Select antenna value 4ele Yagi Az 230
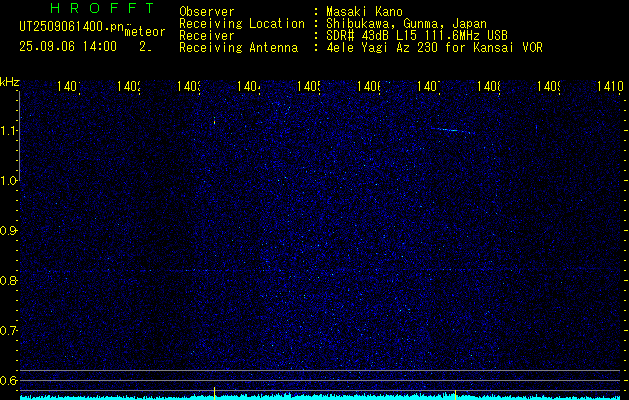The width and height of the screenshot is (629, 400). pos(384,48)
